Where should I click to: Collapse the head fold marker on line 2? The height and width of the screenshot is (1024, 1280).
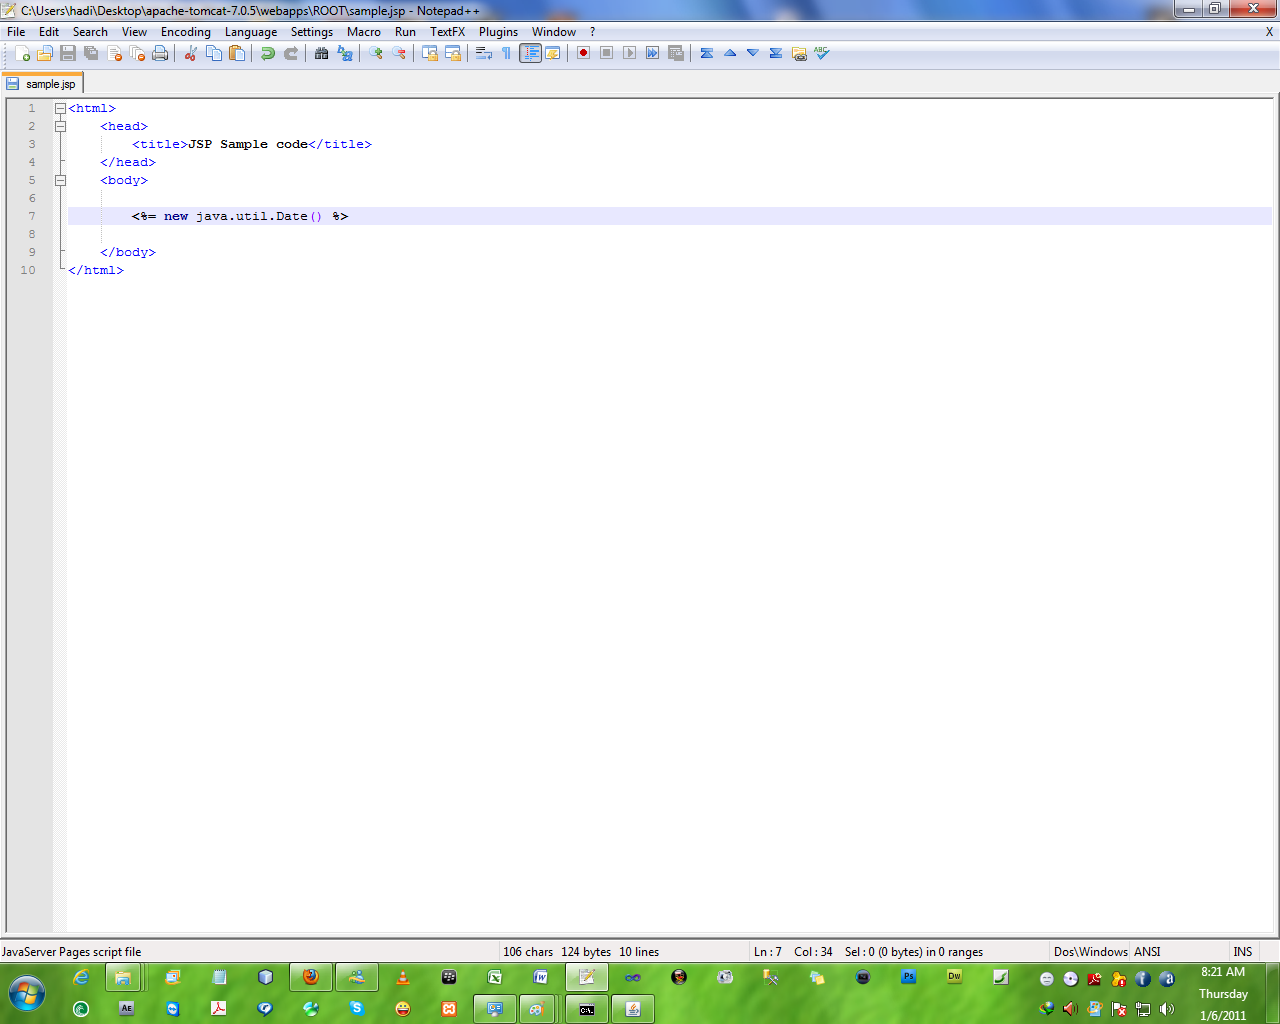tap(60, 126)
